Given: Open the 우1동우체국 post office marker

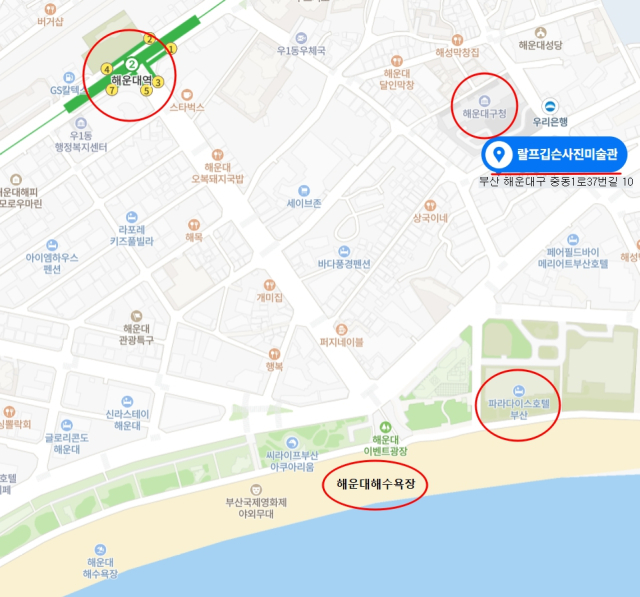Looking at the screenshot, I should click(x=301, y=38).
